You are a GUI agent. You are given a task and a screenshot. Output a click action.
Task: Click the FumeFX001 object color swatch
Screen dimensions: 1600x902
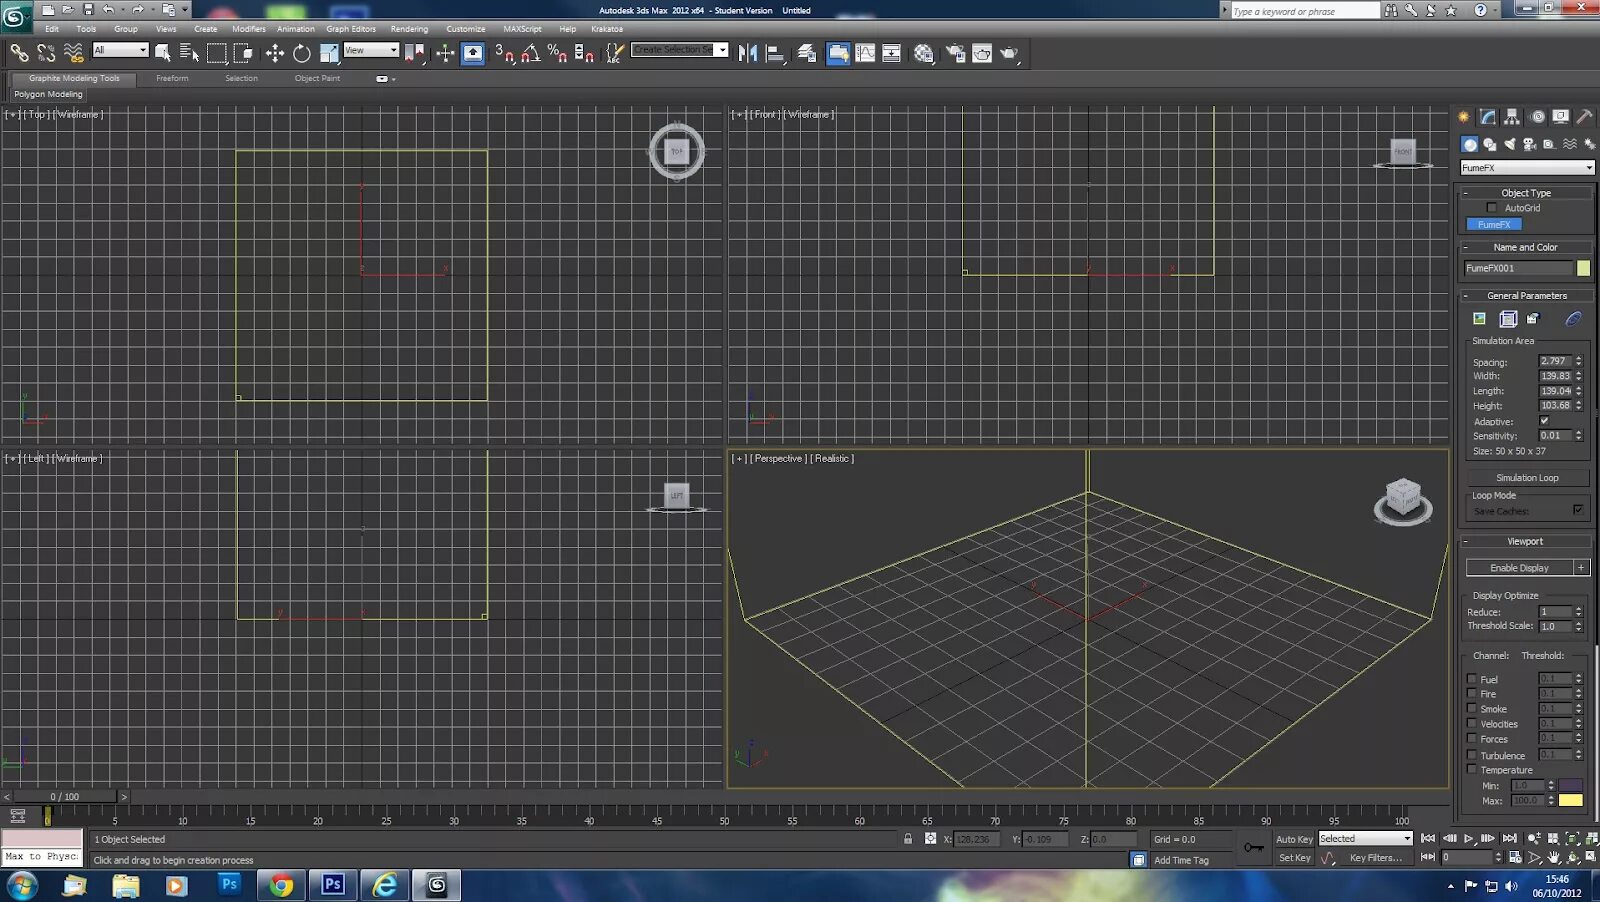(x=1583, y=268)
